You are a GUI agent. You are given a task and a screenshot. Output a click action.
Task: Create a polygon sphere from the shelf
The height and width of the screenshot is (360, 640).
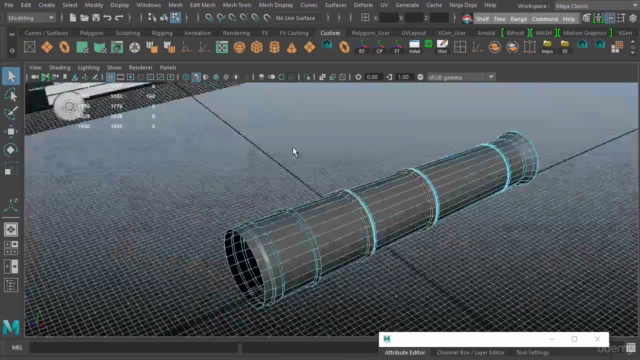pyautogui.click(x=239, y=47)
